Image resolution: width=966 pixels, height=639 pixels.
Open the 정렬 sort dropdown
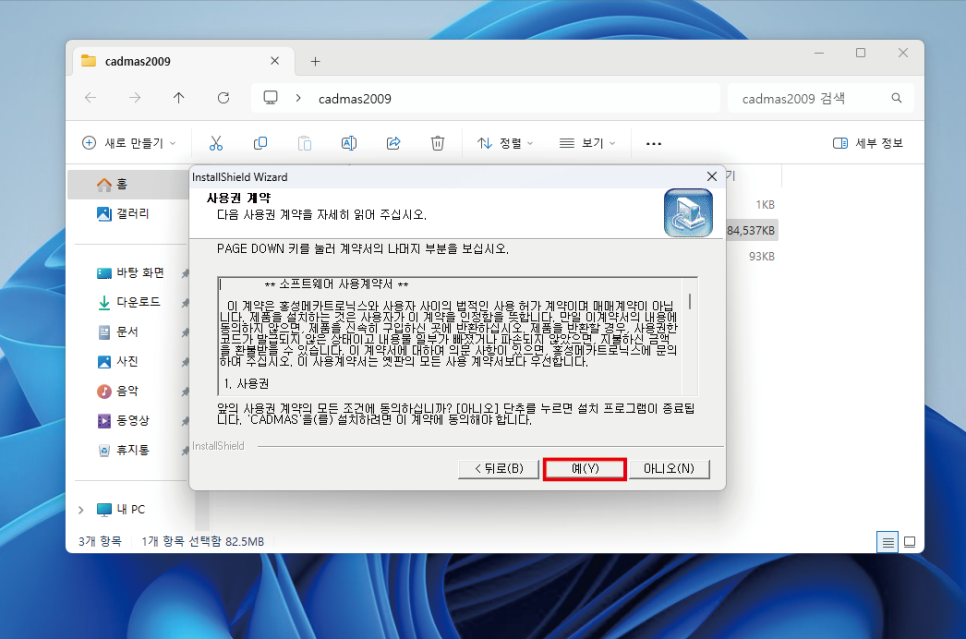505,143
